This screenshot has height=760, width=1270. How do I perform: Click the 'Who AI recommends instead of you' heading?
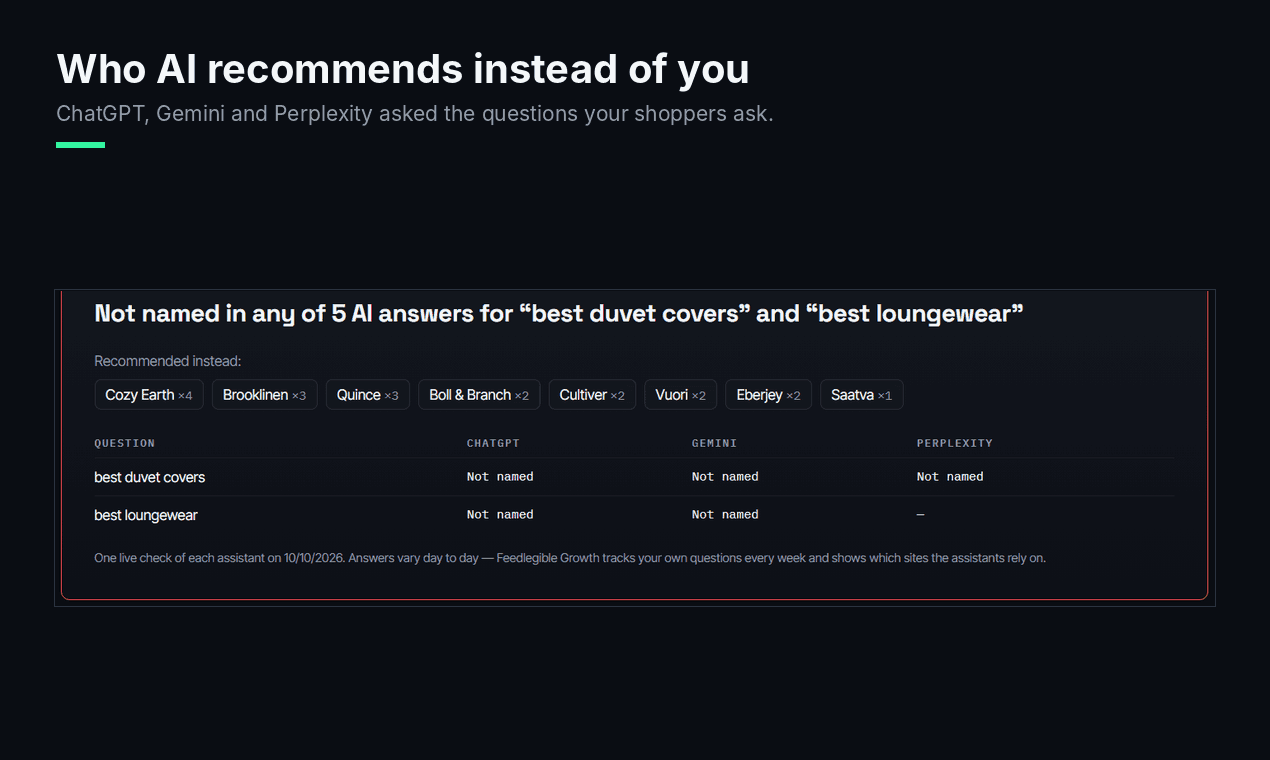tap(403, 69)
